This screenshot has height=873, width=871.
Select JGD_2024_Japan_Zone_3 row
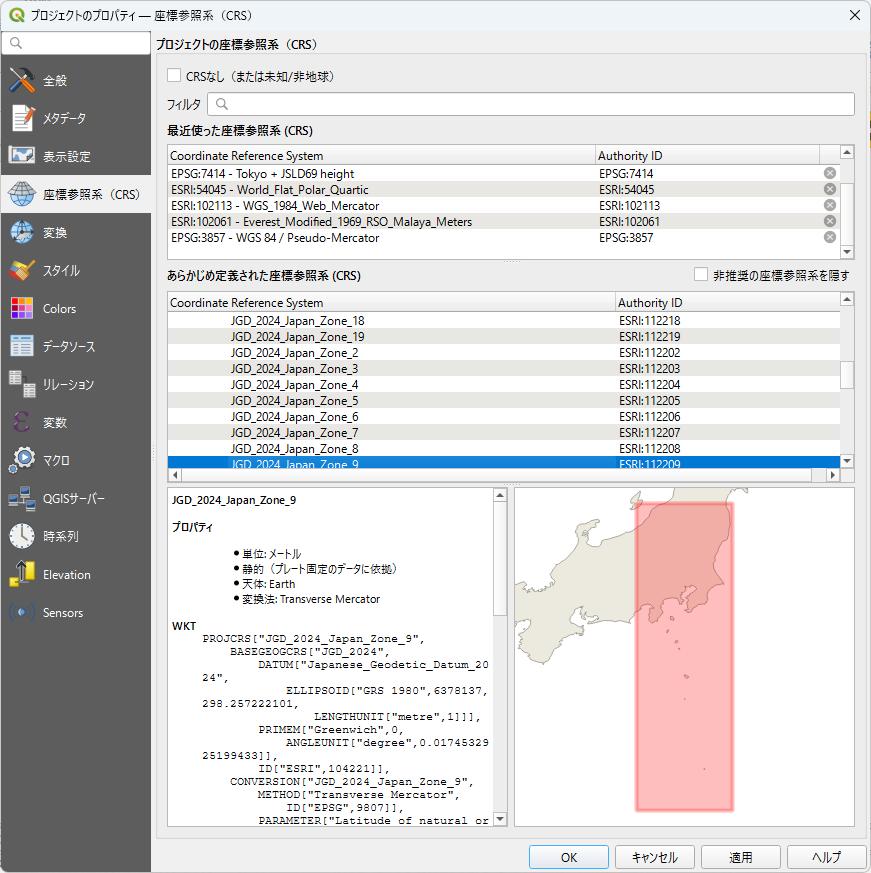pos(503,369)
